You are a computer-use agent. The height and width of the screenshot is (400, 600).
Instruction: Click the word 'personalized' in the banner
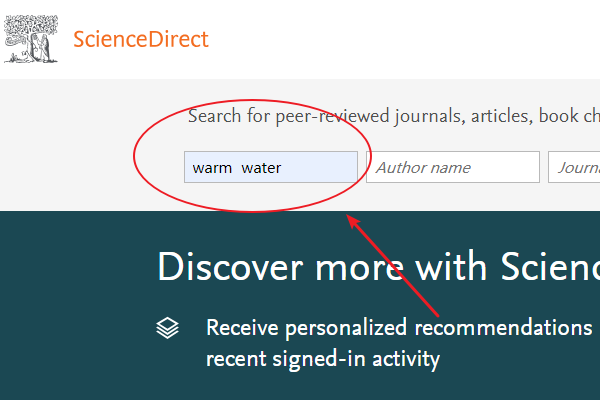click(346, 328)
